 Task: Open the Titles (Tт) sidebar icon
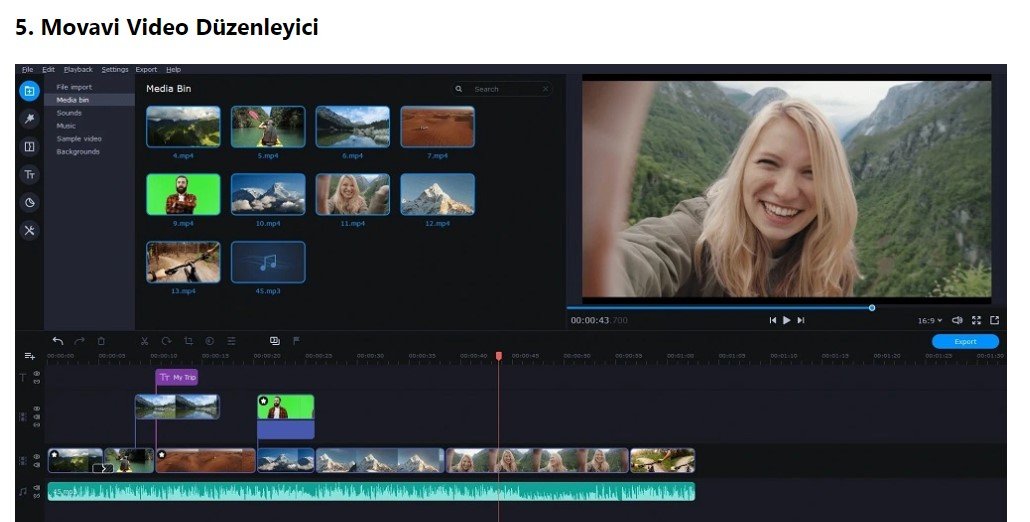click(30, 175)
